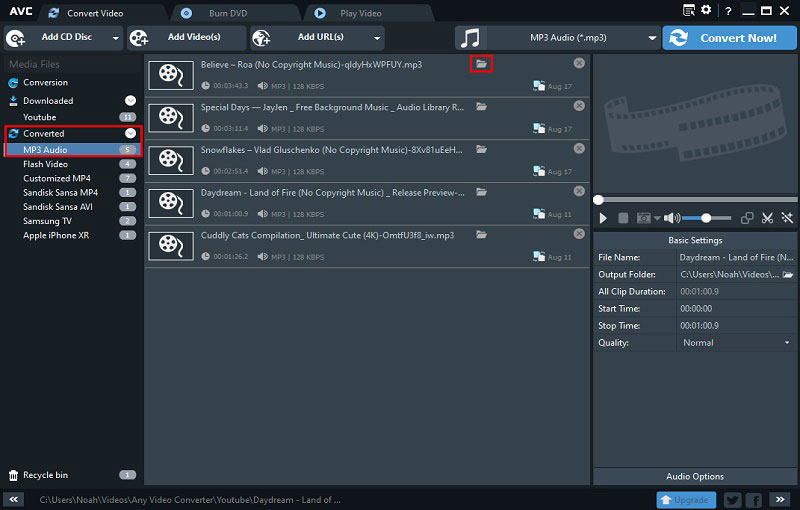
Task: Collapse left panel with double arrow
Action: (14, 500)
